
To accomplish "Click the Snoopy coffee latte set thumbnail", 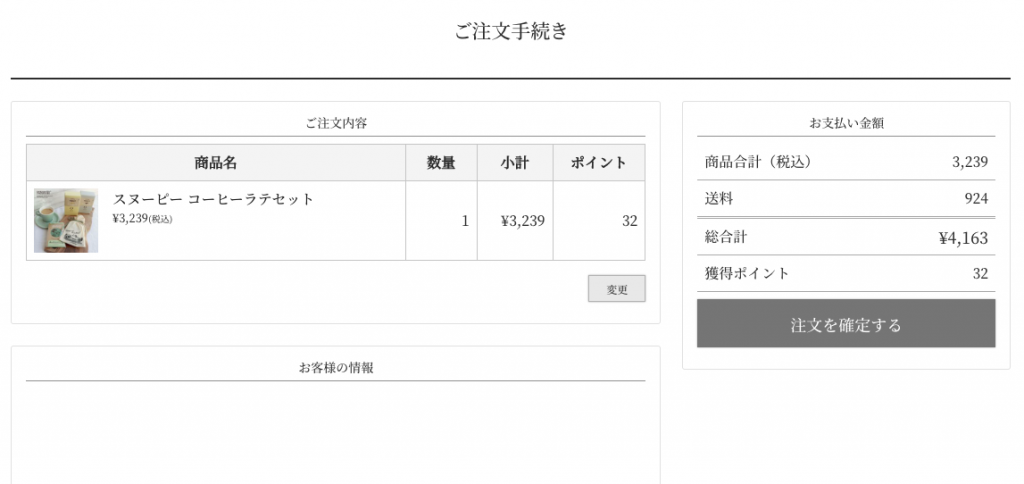I will click(66, 220).
